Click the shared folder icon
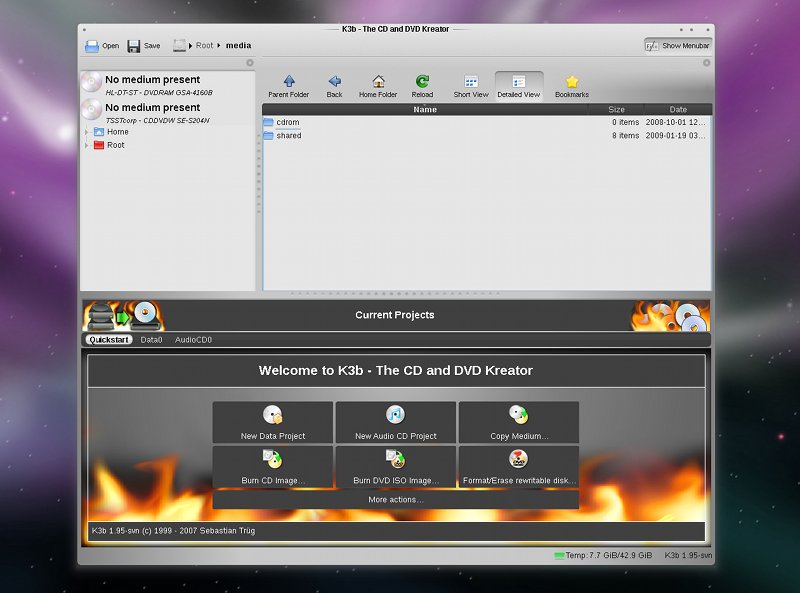800x593 pixels. [268, 136]
